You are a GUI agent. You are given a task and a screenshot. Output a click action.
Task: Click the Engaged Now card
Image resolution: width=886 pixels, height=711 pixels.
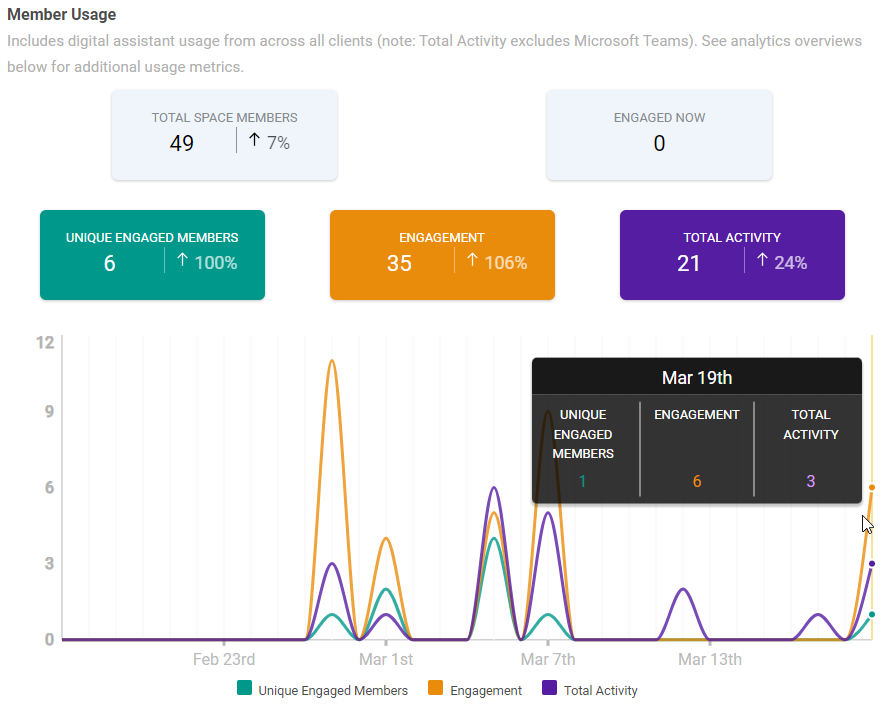(659, 135)
